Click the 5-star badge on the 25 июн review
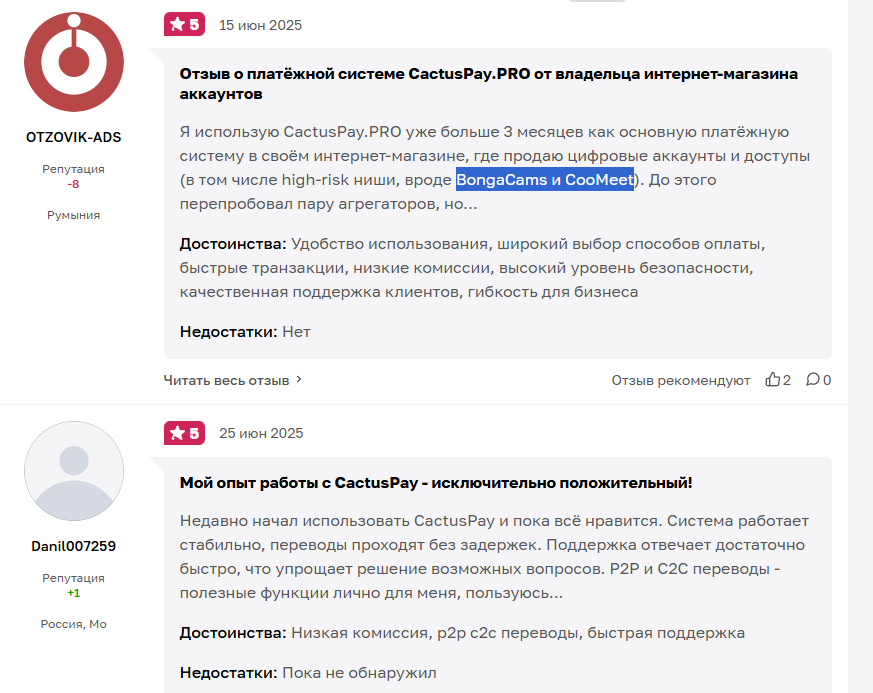Image resolution: width=873 pixels, height=693 pixels. click(184, 433)
